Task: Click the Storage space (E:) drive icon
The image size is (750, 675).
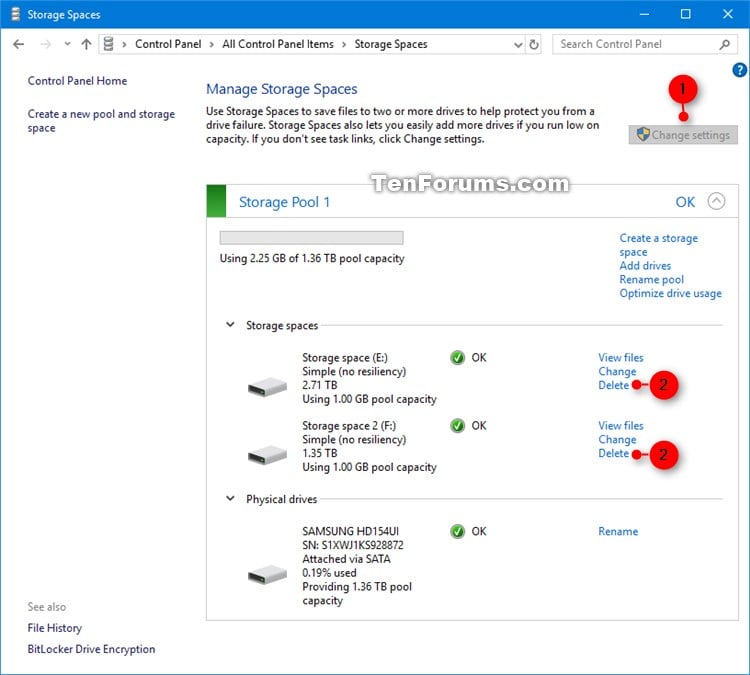Action: coord(267,387)
